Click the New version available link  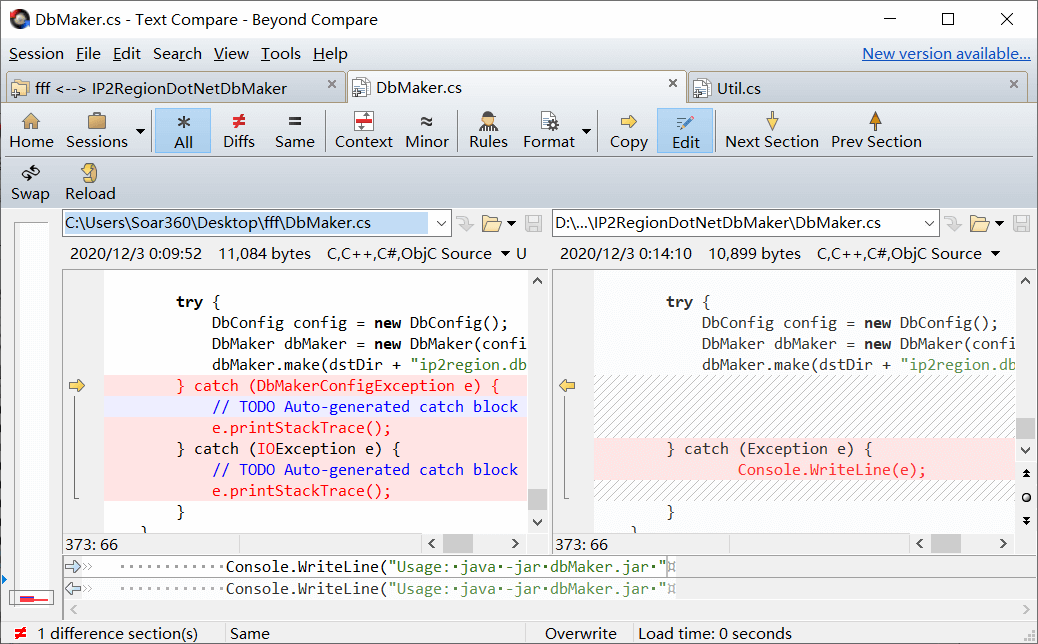[x=945, y=54]
